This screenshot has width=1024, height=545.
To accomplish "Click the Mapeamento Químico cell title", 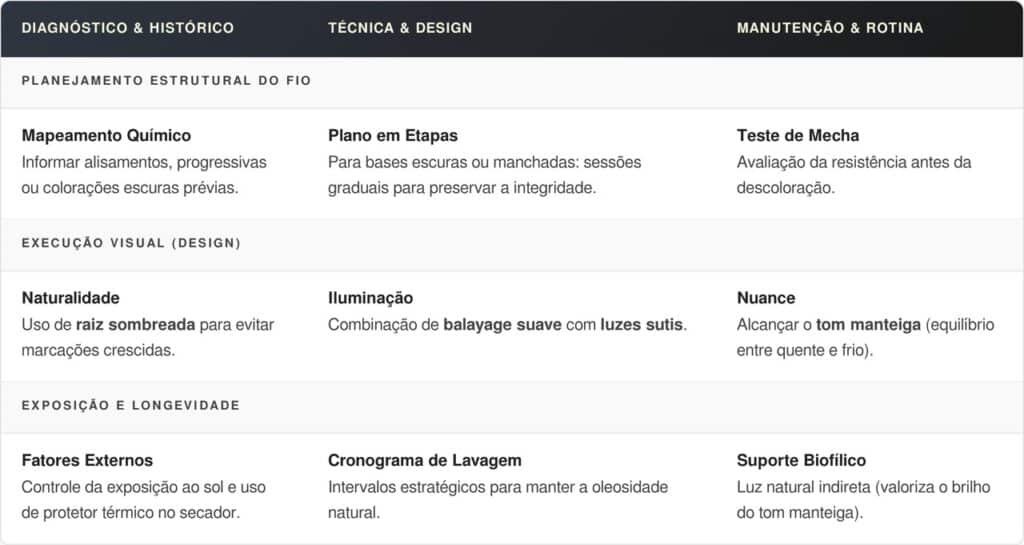I will click(x=106, y=135).
